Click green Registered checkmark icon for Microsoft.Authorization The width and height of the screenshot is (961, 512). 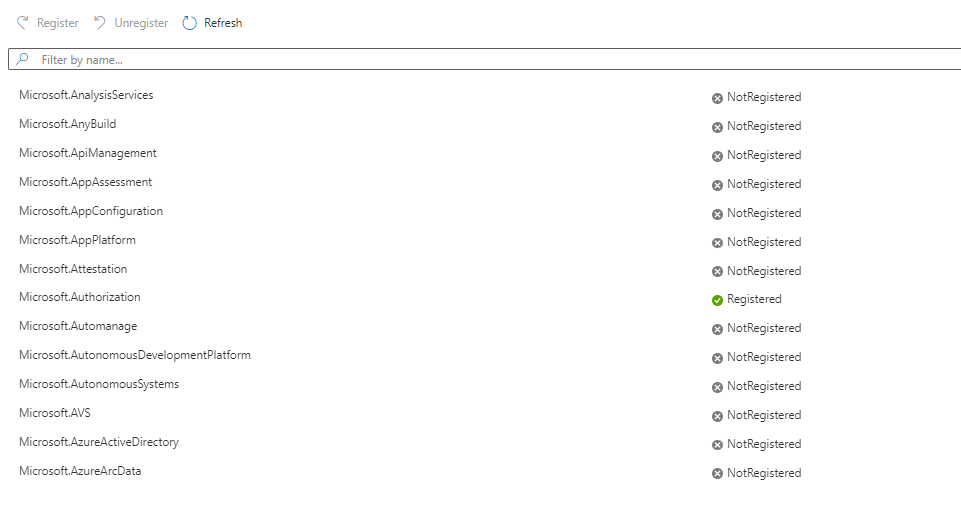pyautogui.click(x=717, y=300)
